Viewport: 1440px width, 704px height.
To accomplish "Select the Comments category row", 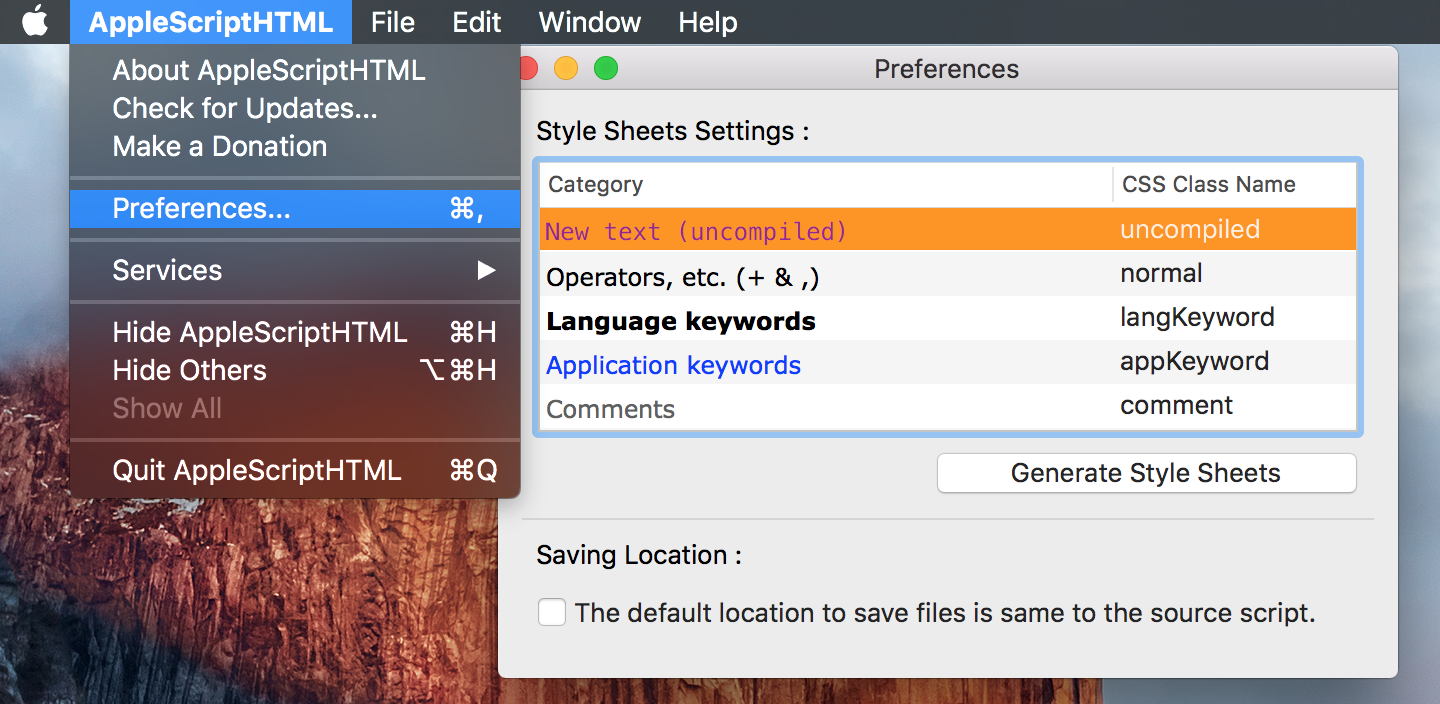I will click(x=948, y=406).
